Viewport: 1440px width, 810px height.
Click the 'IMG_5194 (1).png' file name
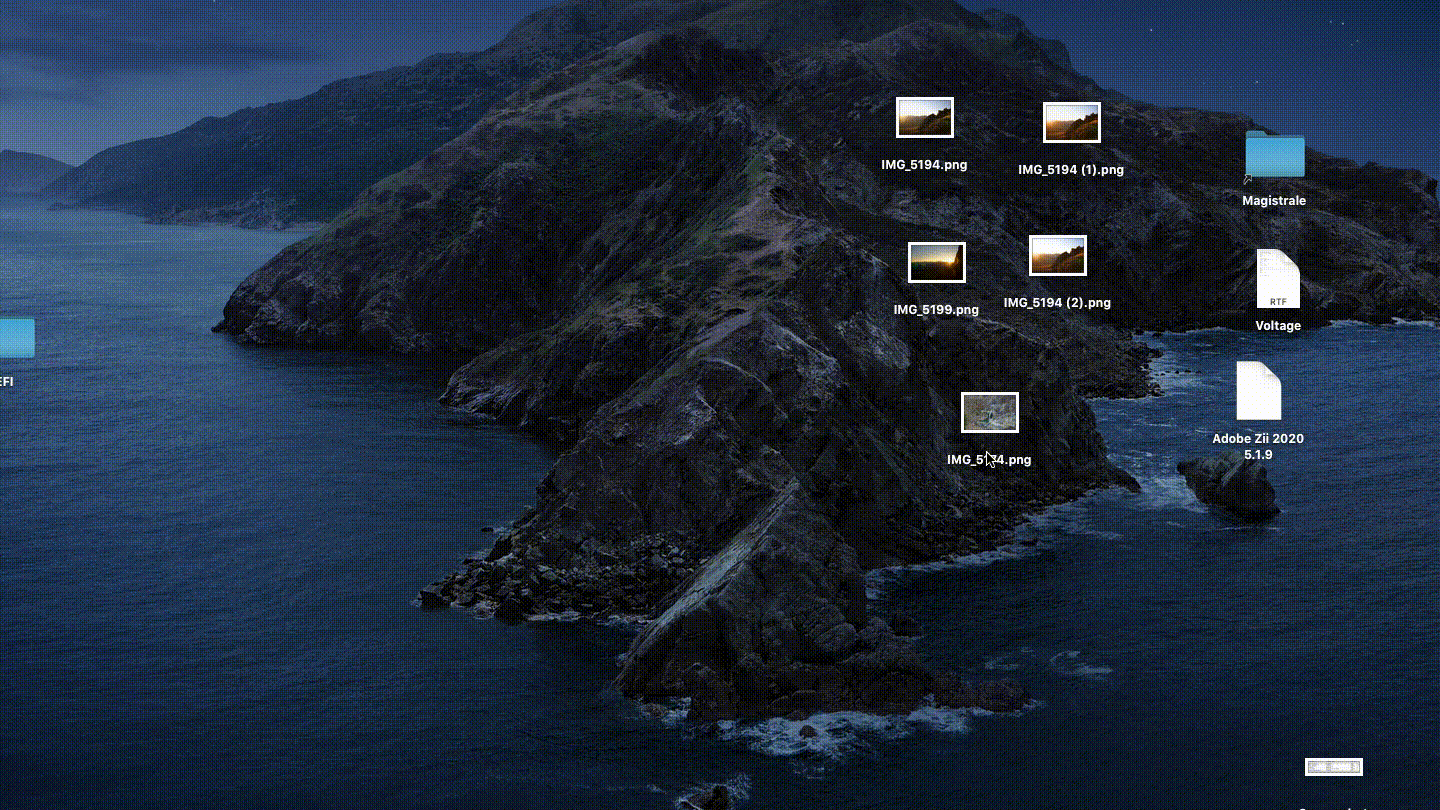[x=1071, y=170]
